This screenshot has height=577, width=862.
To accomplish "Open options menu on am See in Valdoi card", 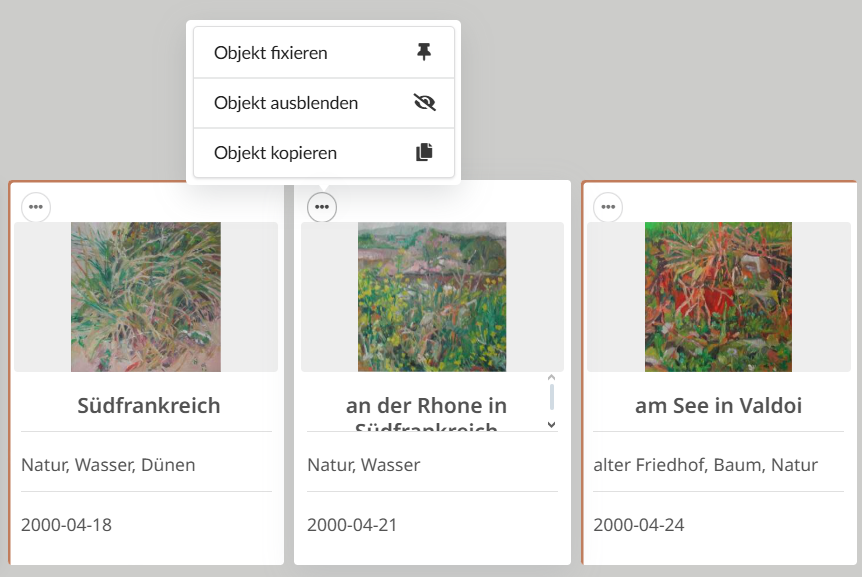I will (608, 207).
